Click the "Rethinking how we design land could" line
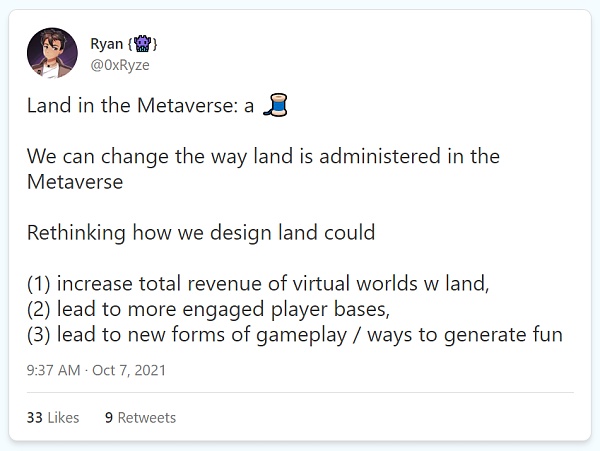 (201, 233)
